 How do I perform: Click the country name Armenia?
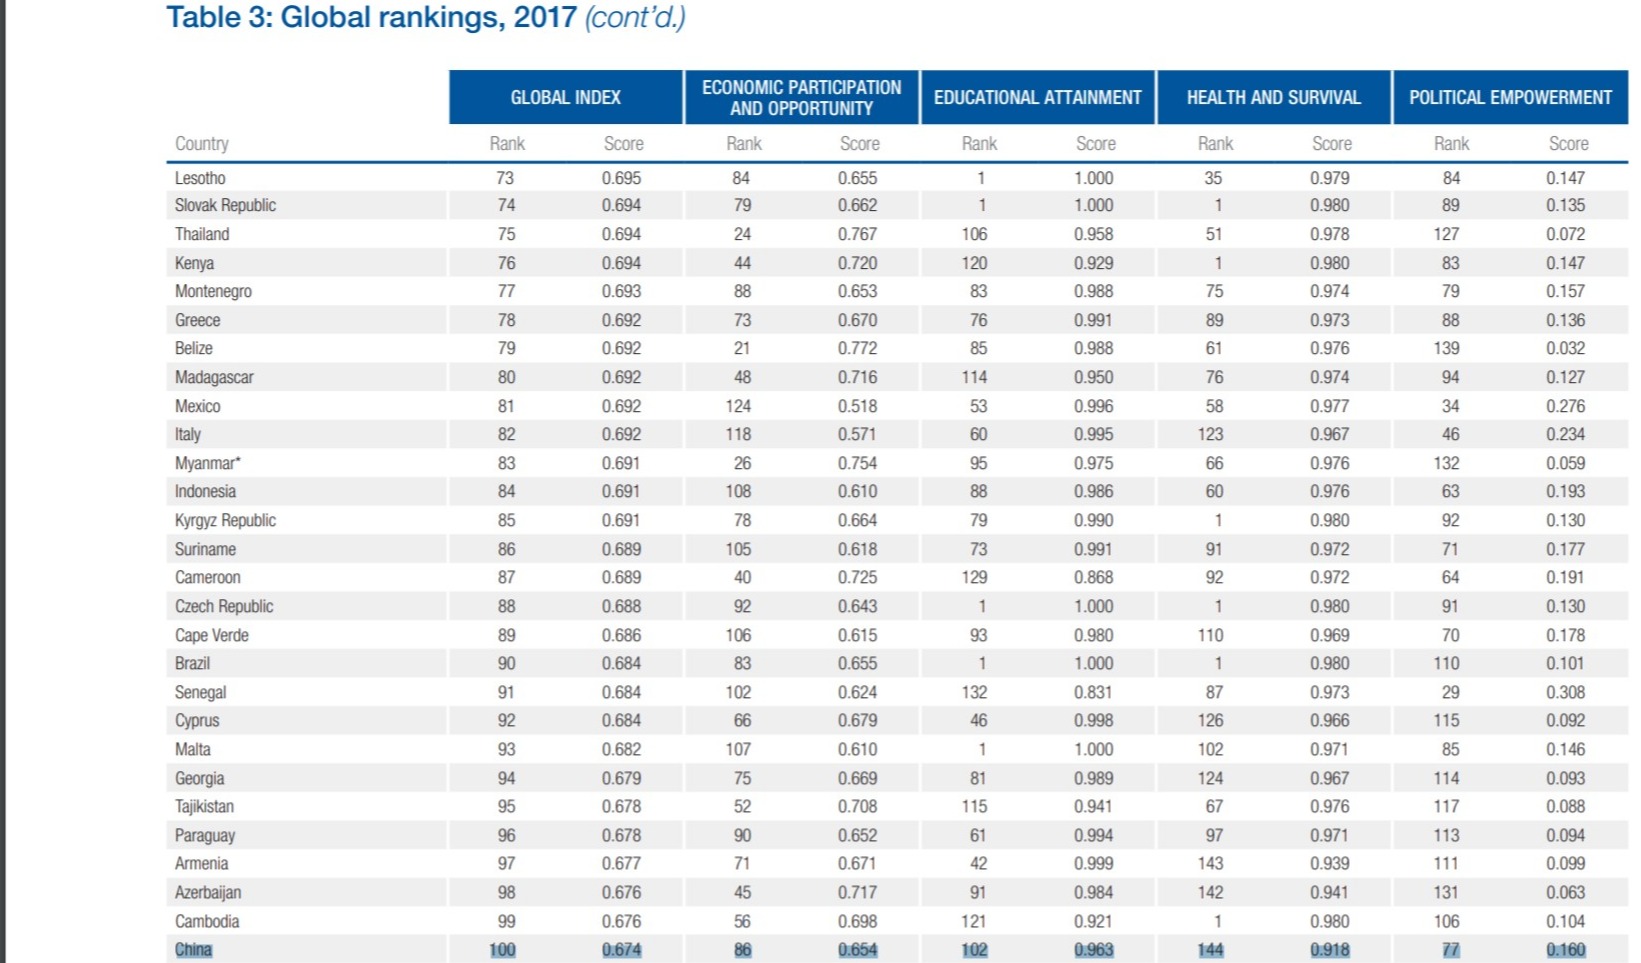(201, 863)
